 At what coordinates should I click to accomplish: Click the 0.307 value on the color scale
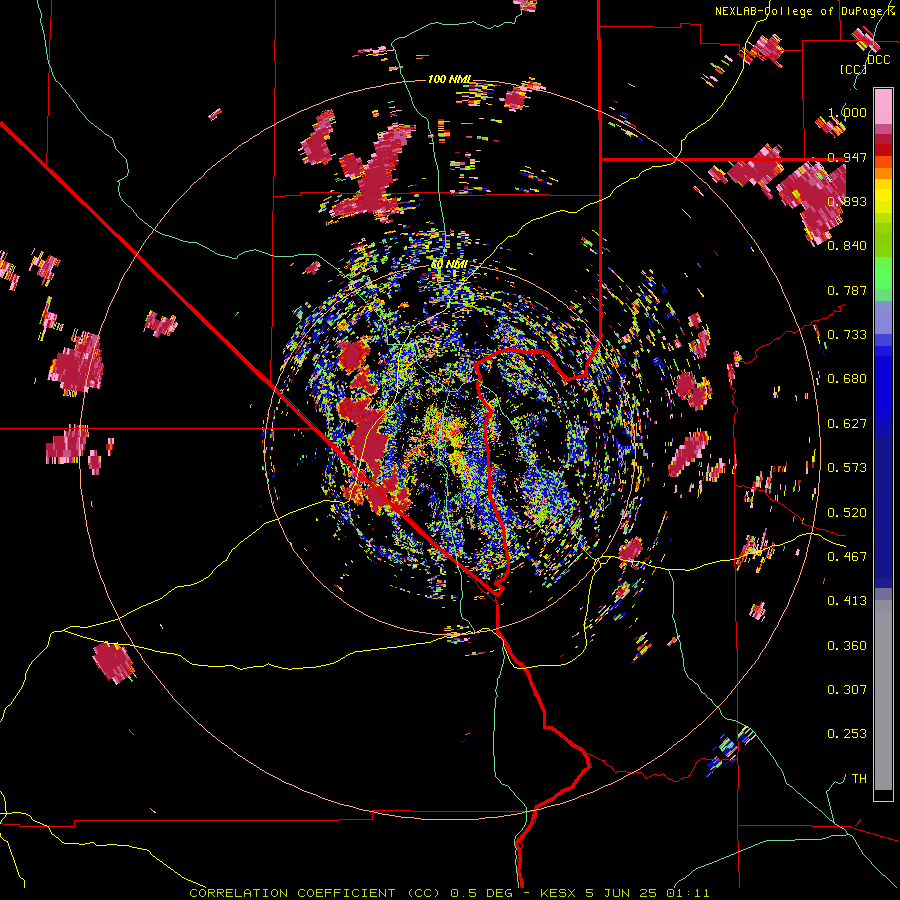[x=847, y=690]
